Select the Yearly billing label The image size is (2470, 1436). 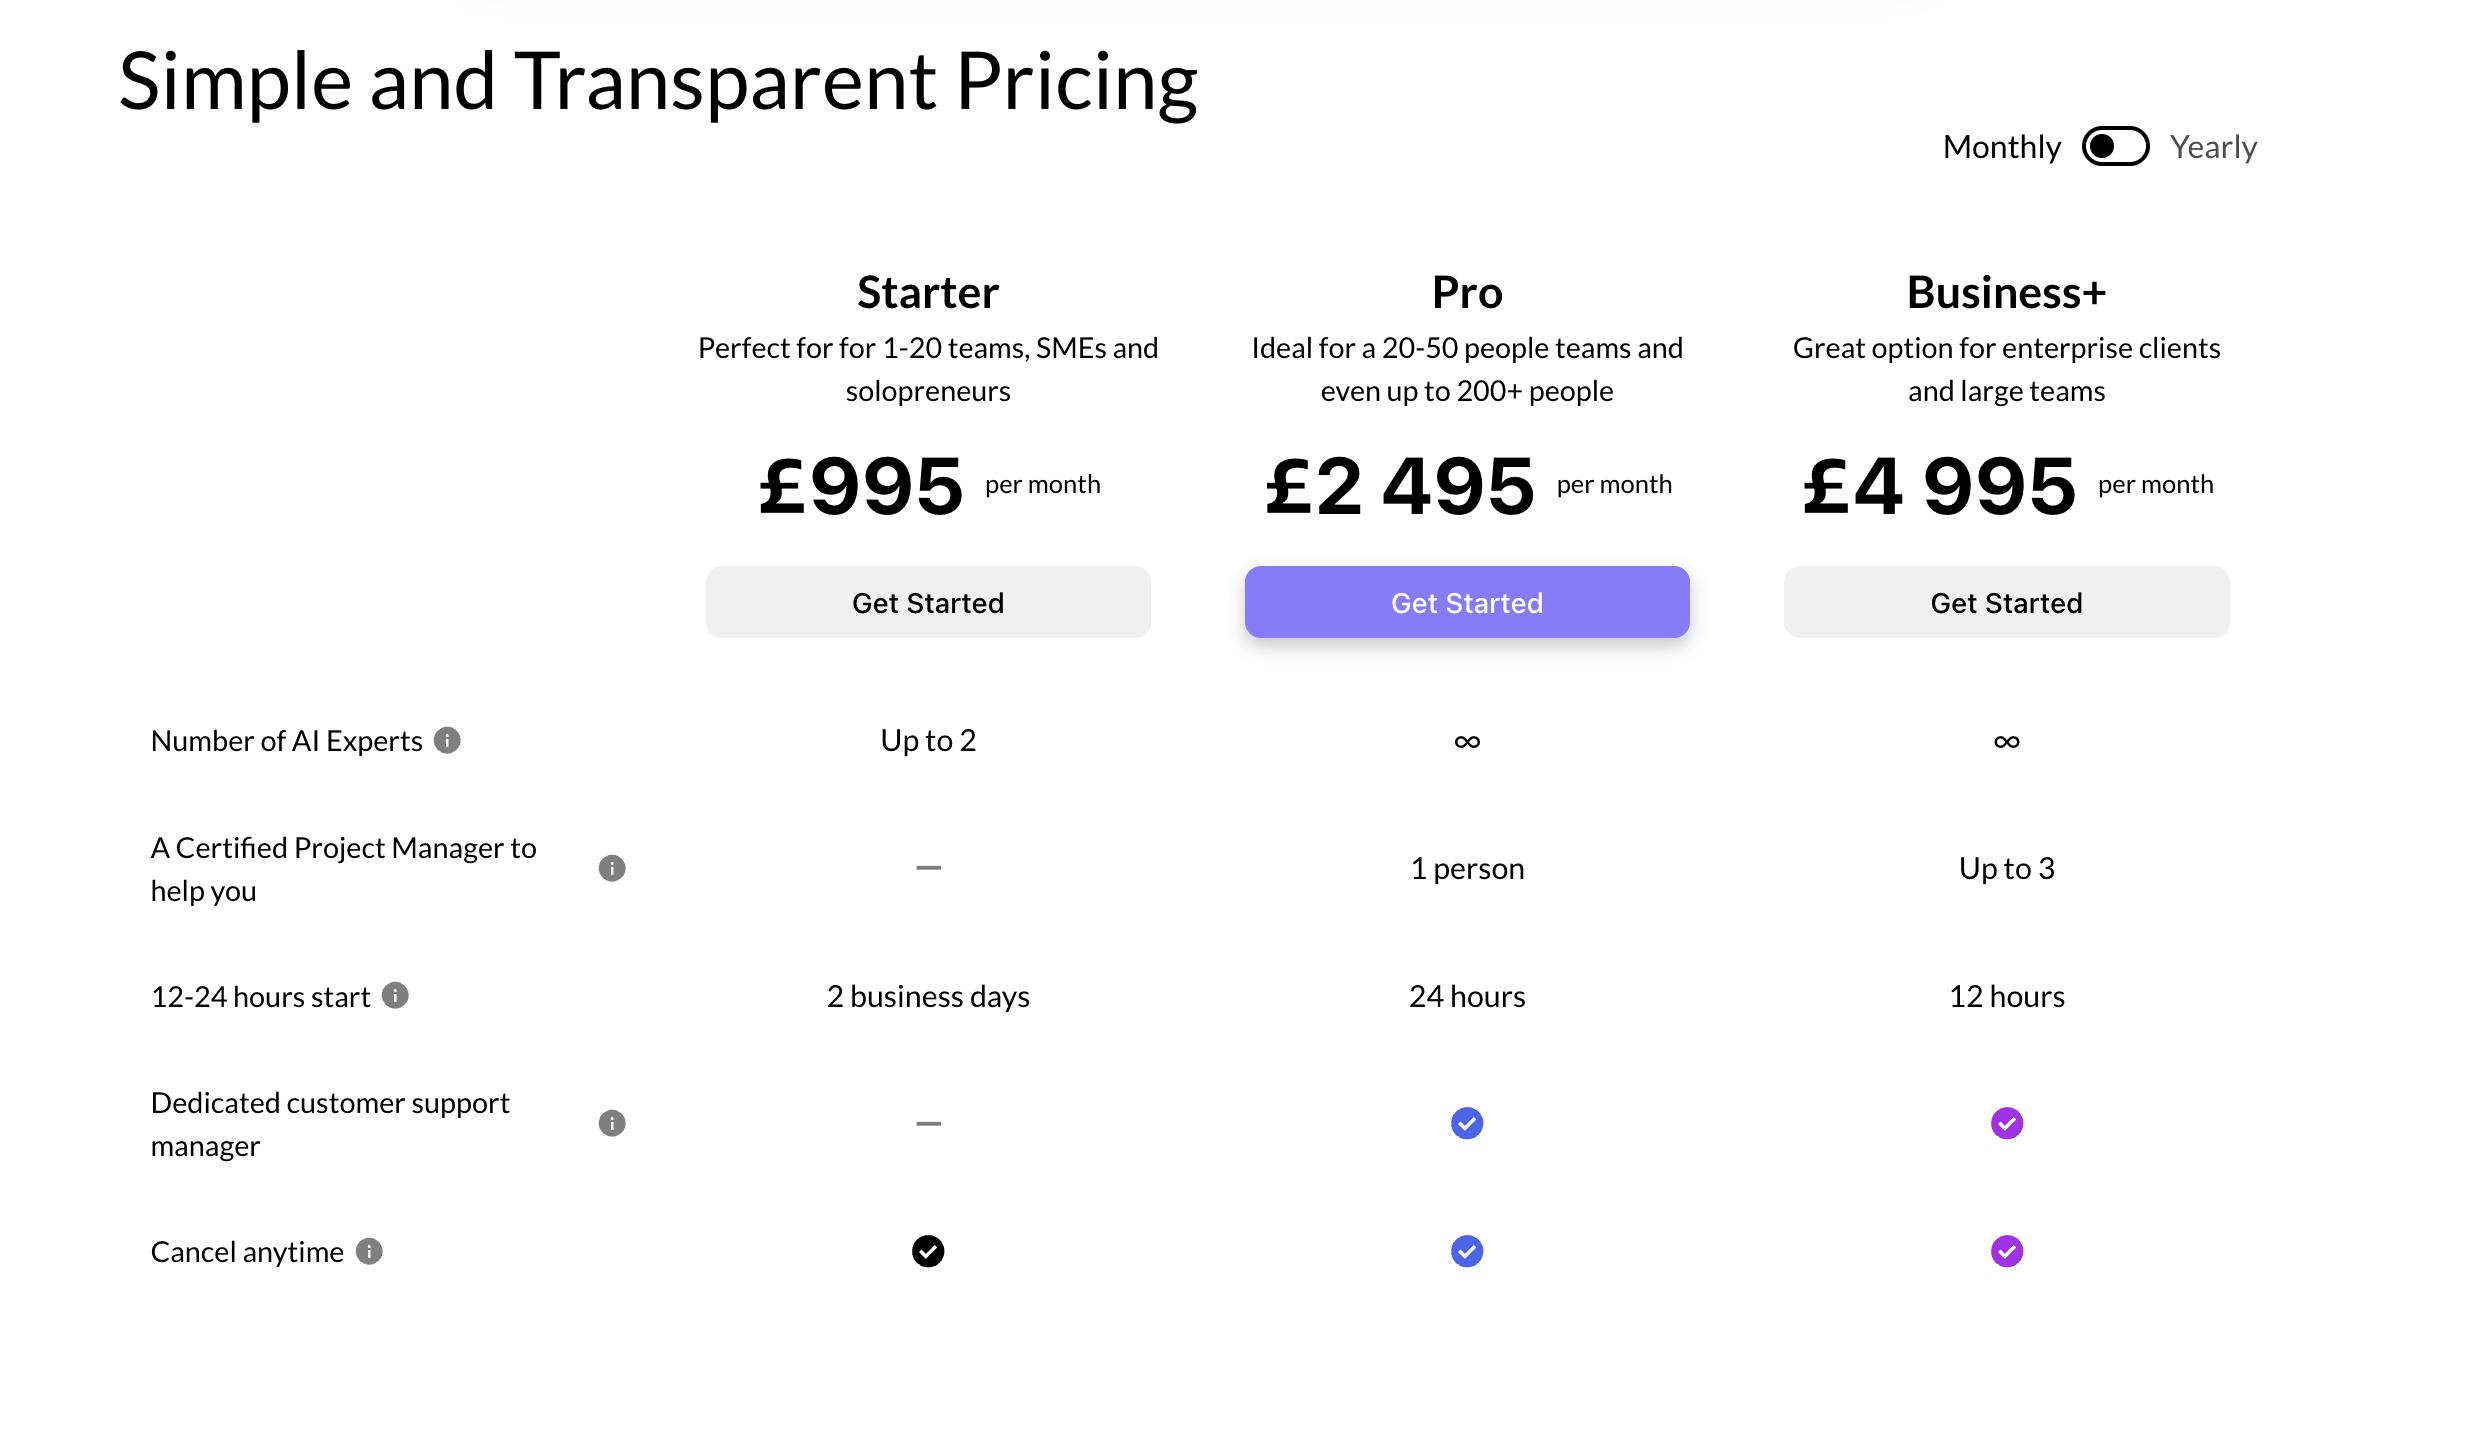(2213, 147)
